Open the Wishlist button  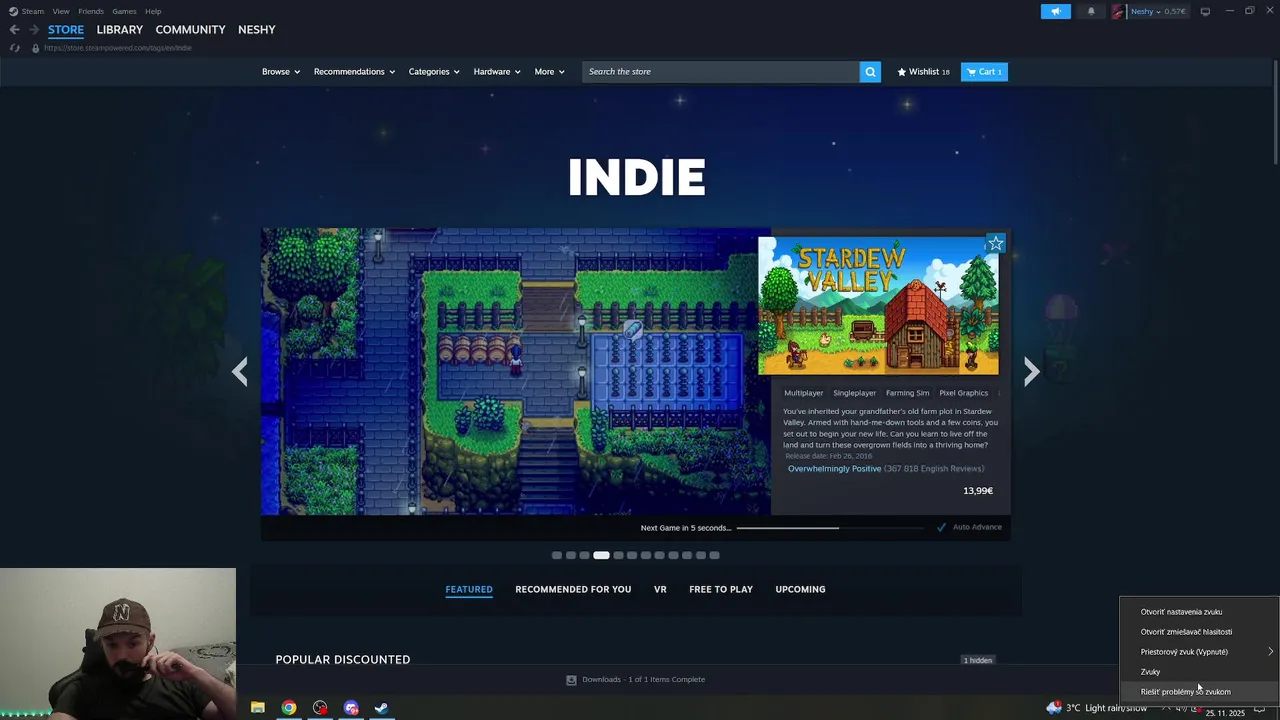click(x=923, y=72)
